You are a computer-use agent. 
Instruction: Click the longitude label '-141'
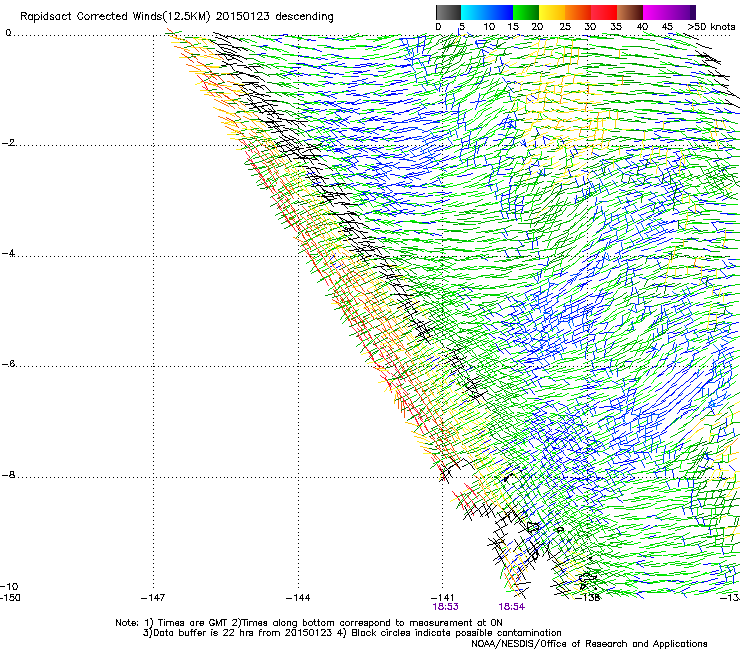pos(442,598)
